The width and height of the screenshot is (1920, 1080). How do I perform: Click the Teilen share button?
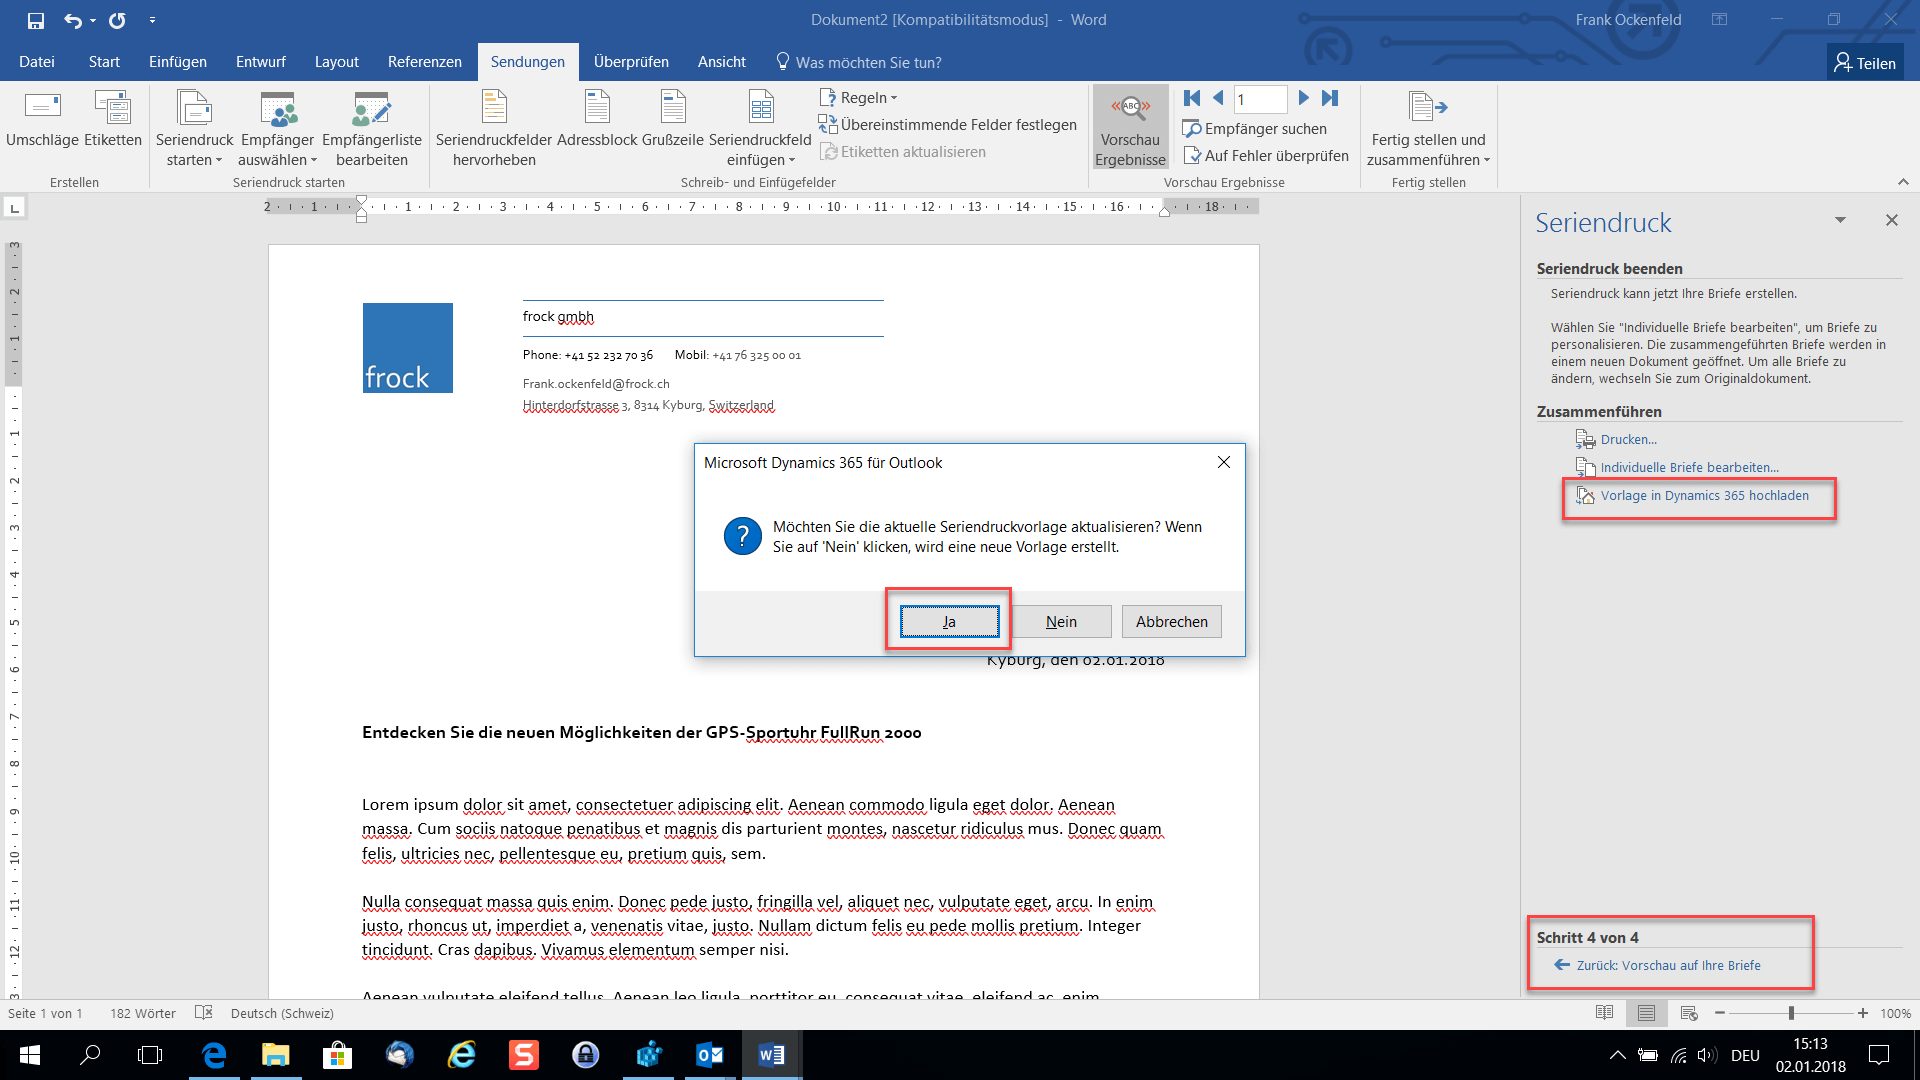point(1865,63)
